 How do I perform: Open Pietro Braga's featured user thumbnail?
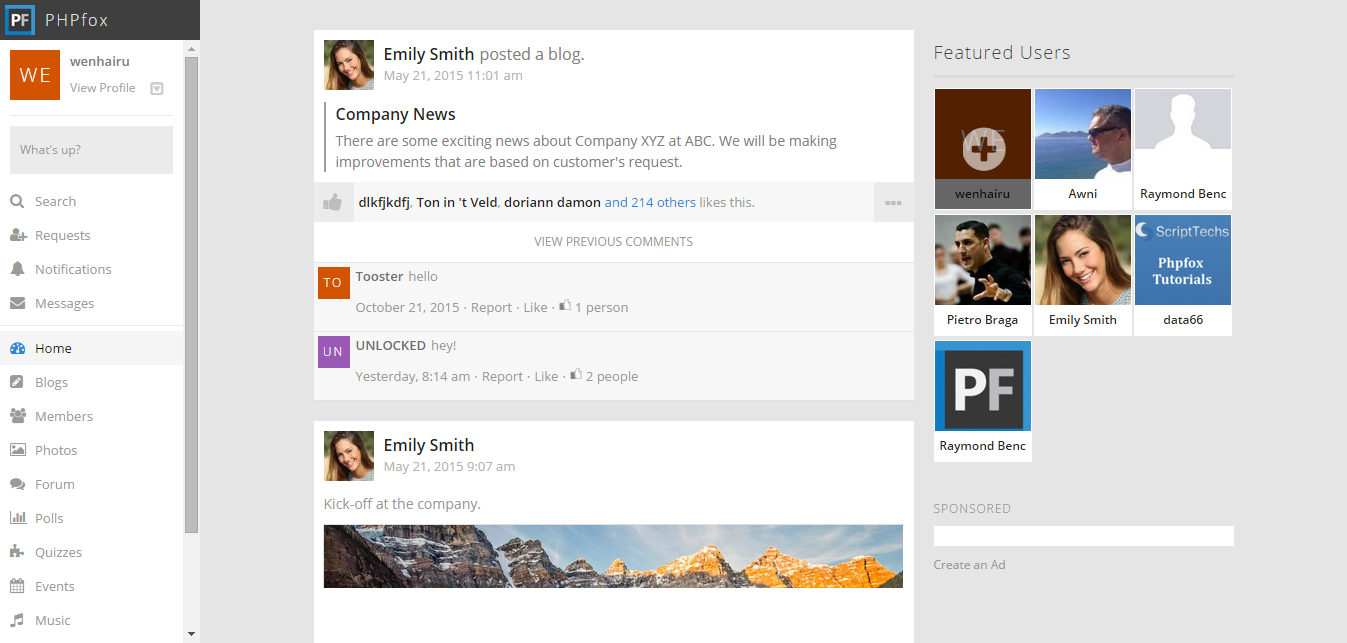tap(983, 275)
